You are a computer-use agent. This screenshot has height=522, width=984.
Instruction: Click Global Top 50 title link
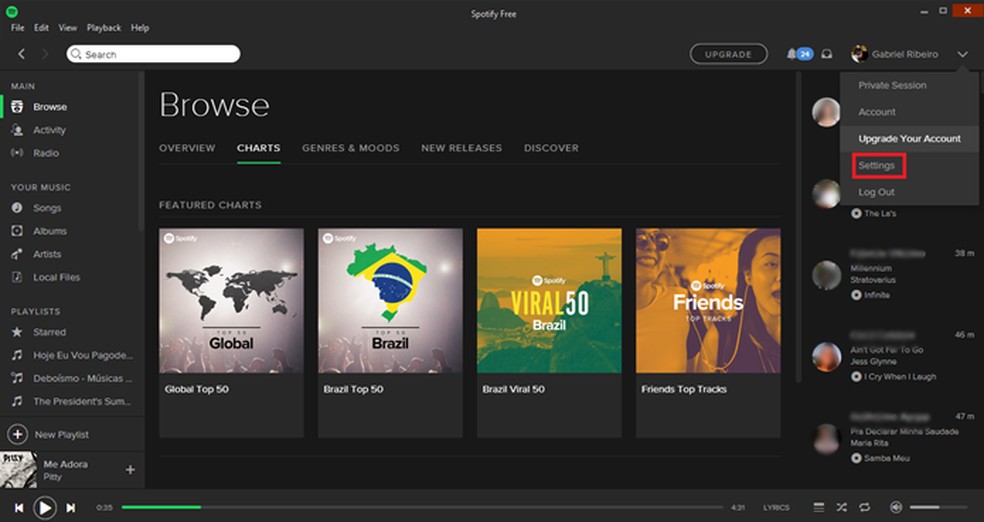pos(196,389)
